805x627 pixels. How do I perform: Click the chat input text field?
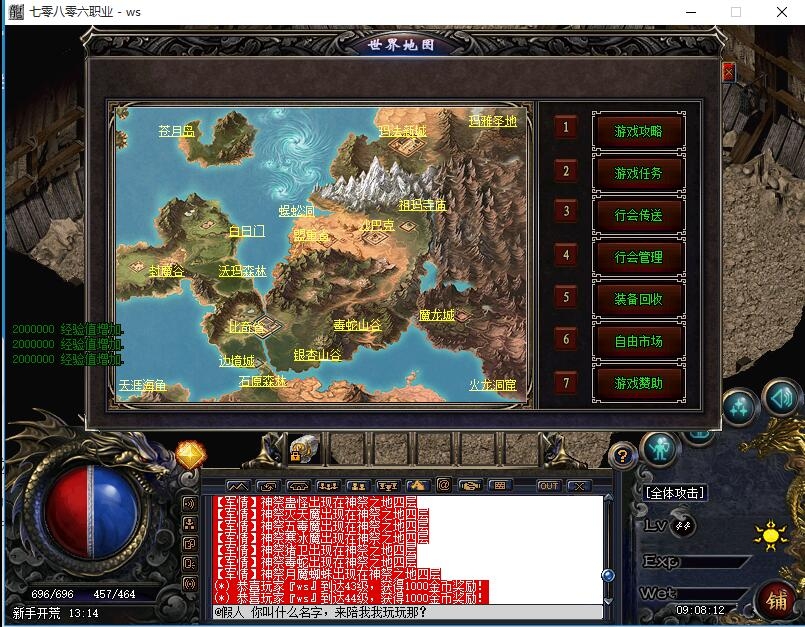pos(405,611)
